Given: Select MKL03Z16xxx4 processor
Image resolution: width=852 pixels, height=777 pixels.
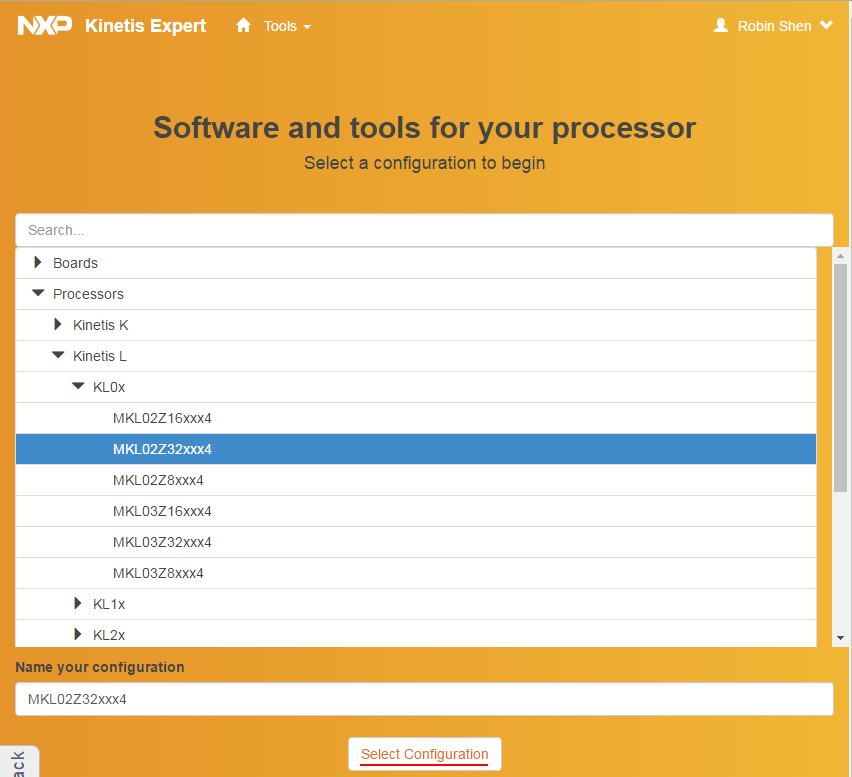Looking at the screenshot, I should 416,511.
